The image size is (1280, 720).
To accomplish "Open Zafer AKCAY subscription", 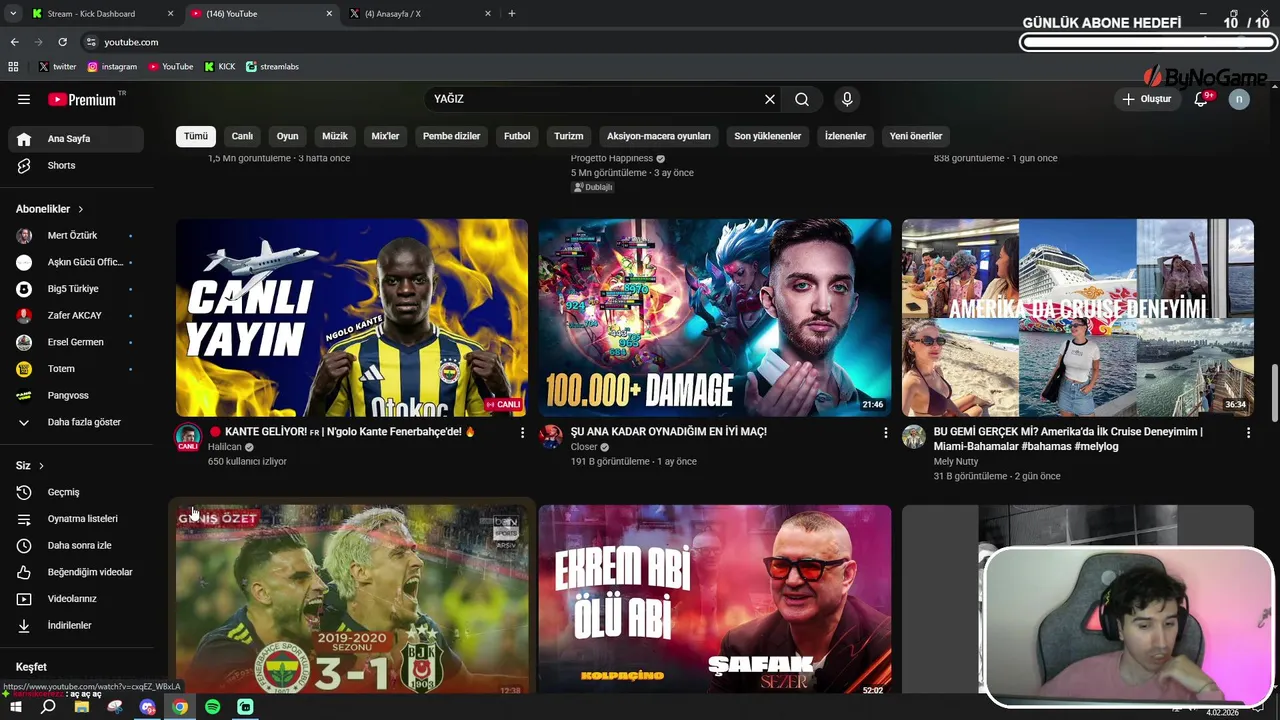I will coord(76,315).
